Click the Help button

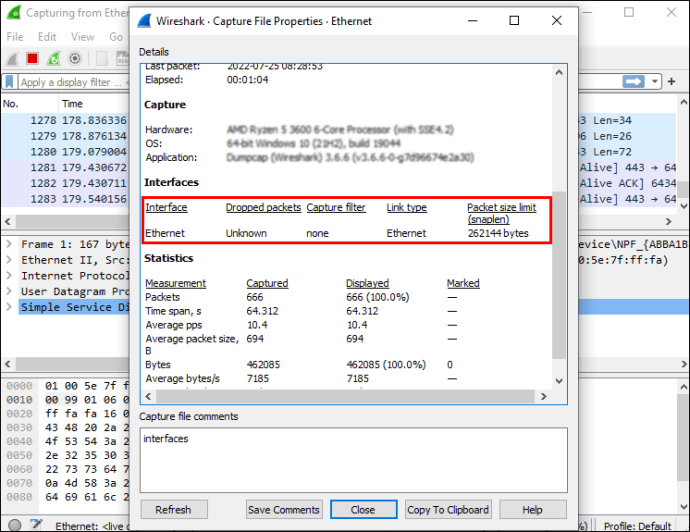point(532,510)
